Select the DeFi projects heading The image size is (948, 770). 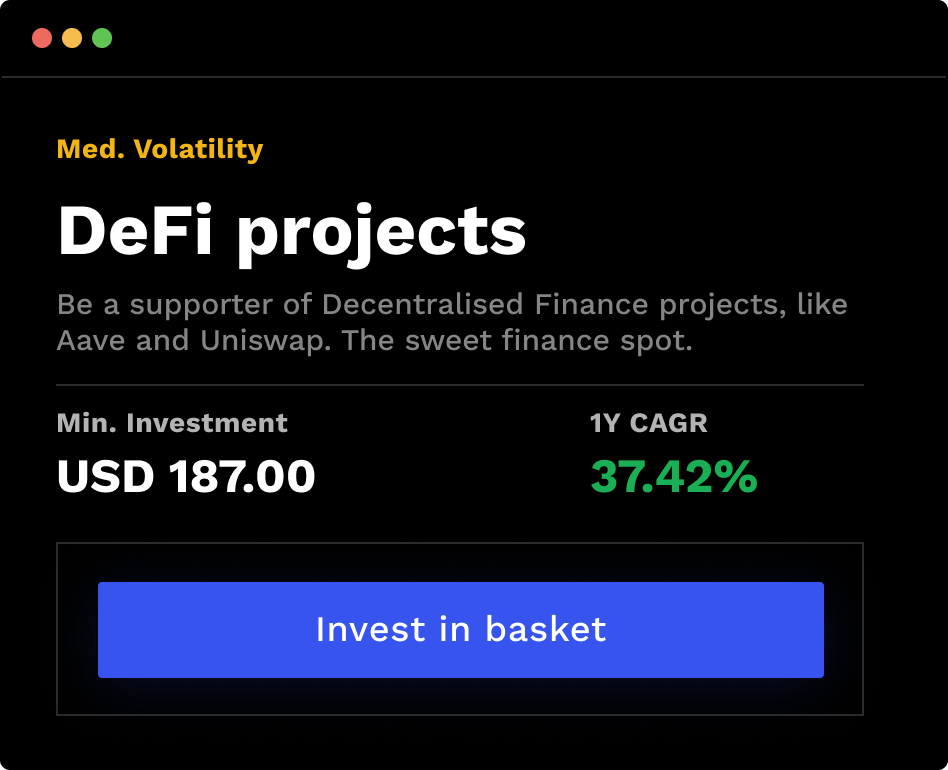pos(291,231)
